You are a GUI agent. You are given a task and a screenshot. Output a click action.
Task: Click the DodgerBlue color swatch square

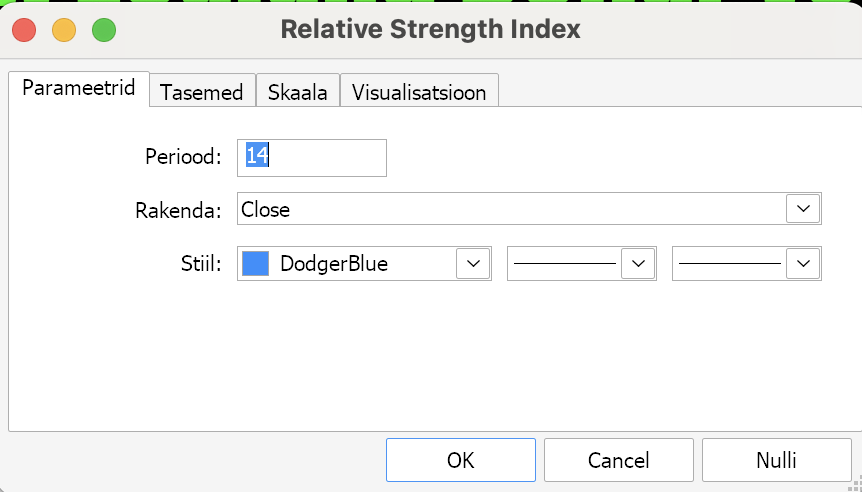pos(256,264)
